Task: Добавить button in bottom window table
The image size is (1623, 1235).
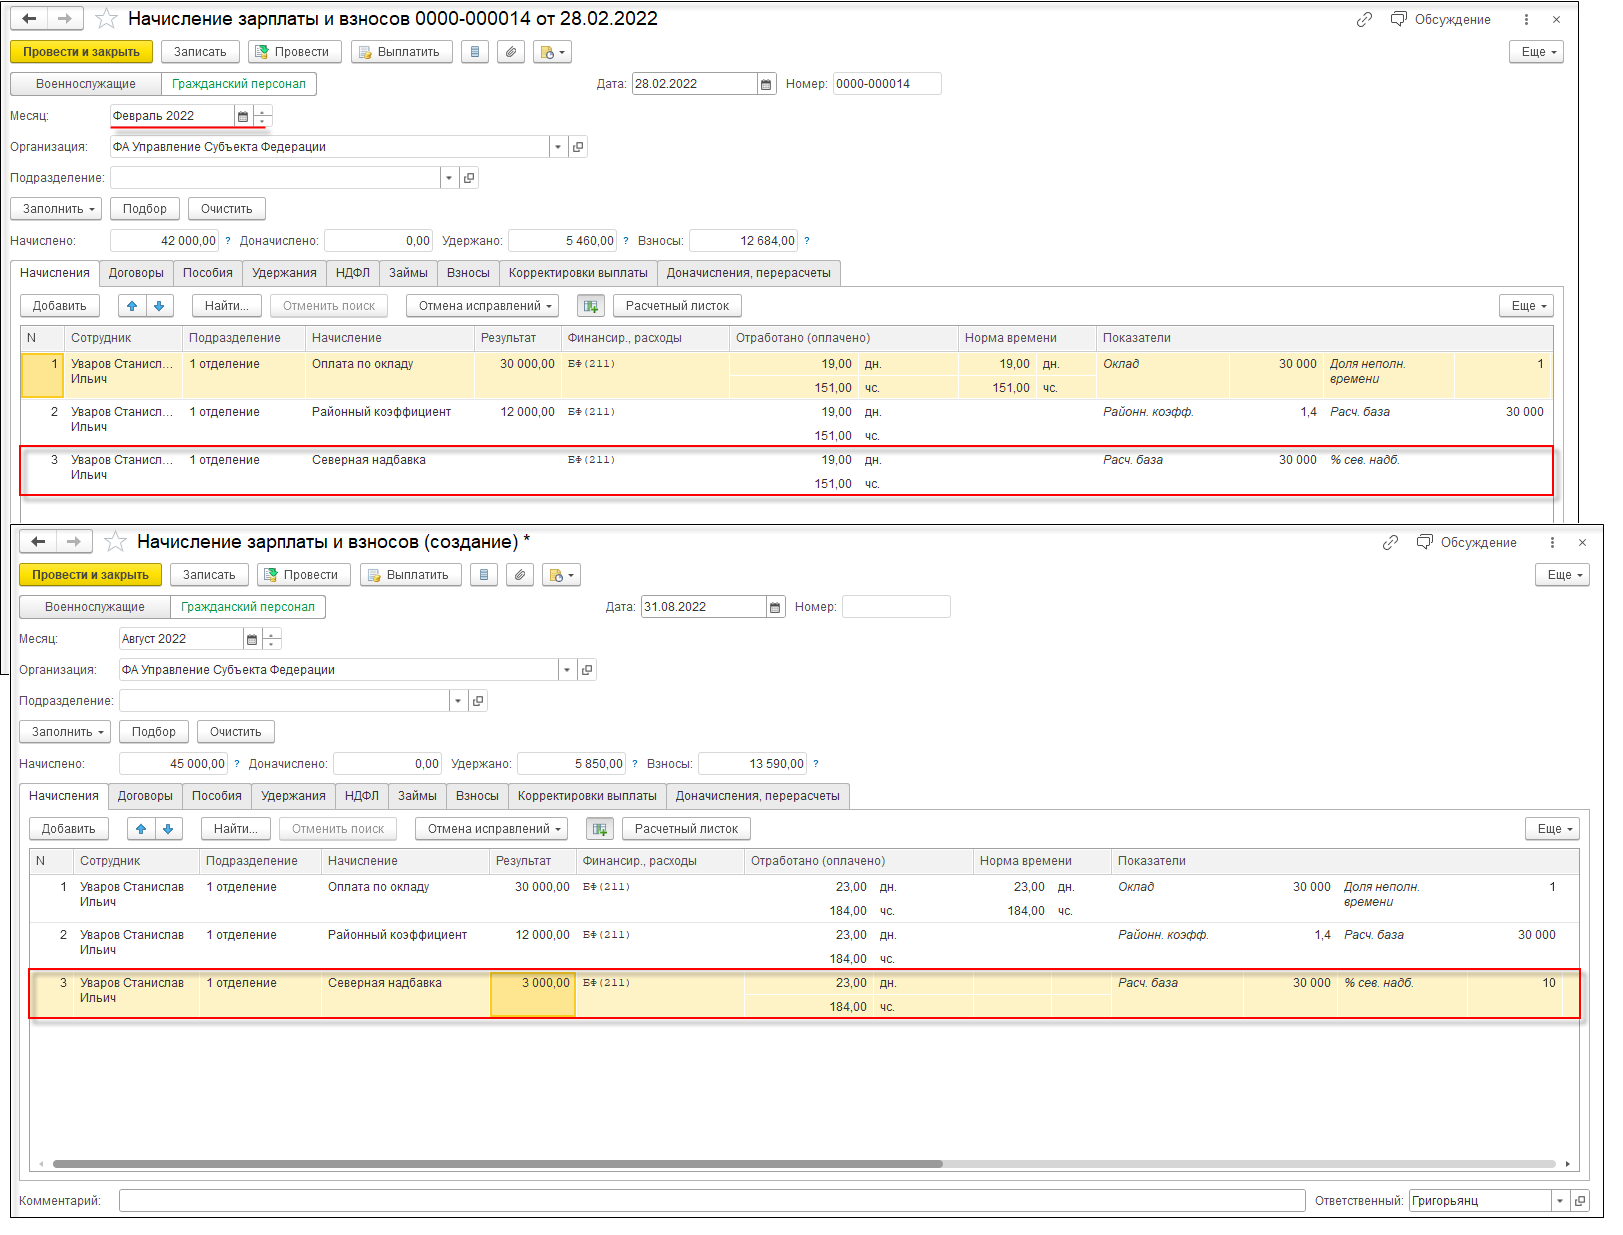Action: 69,829
